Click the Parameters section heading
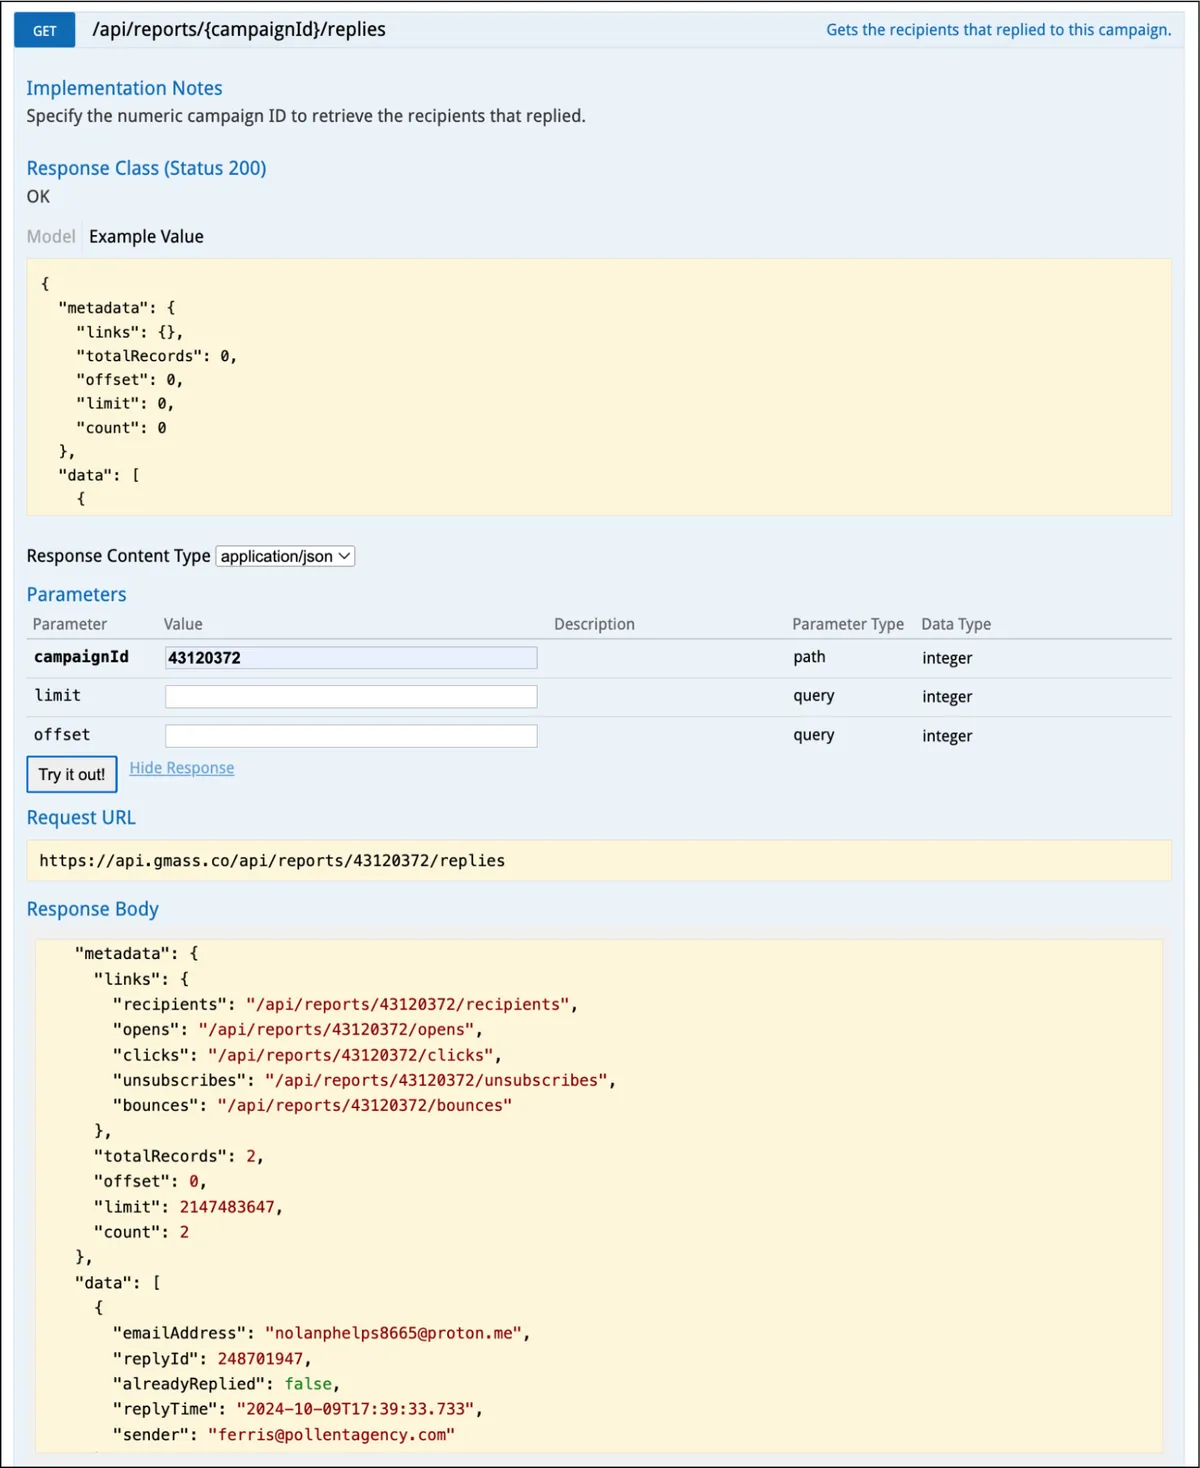This screenshot has width=1200, height=1468. [76, 594]
